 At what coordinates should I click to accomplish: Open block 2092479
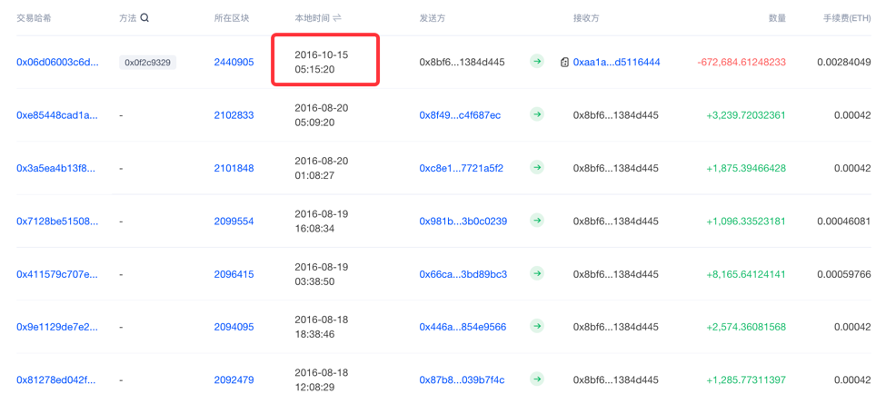coord(234,380)
